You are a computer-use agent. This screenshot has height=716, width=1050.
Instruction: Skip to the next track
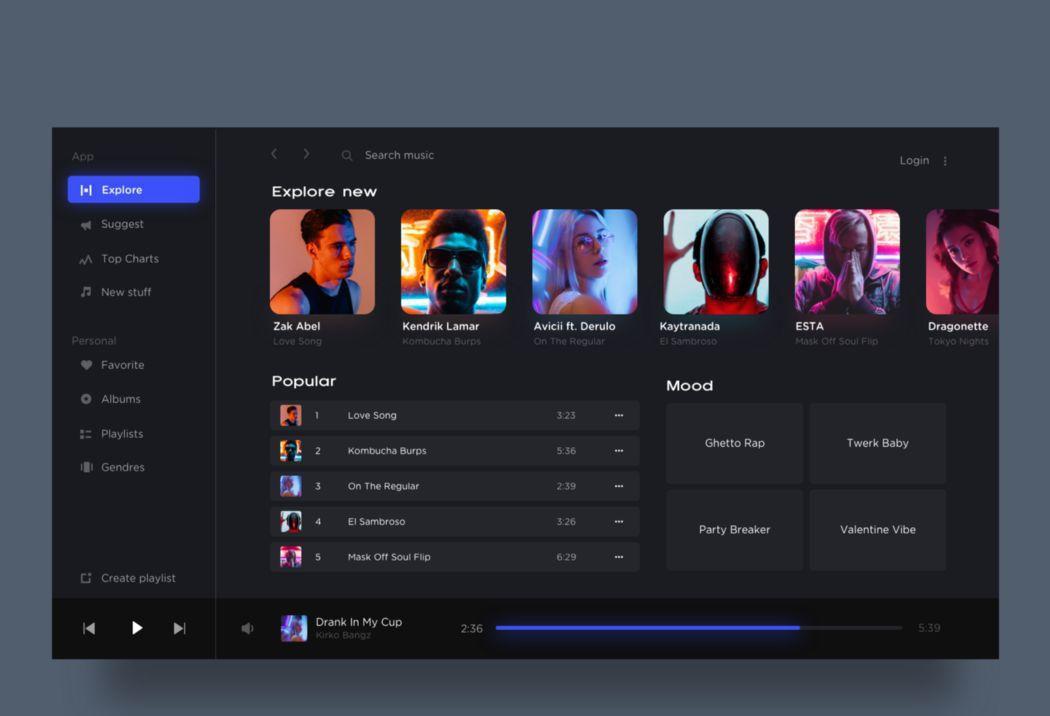point(179,628)
